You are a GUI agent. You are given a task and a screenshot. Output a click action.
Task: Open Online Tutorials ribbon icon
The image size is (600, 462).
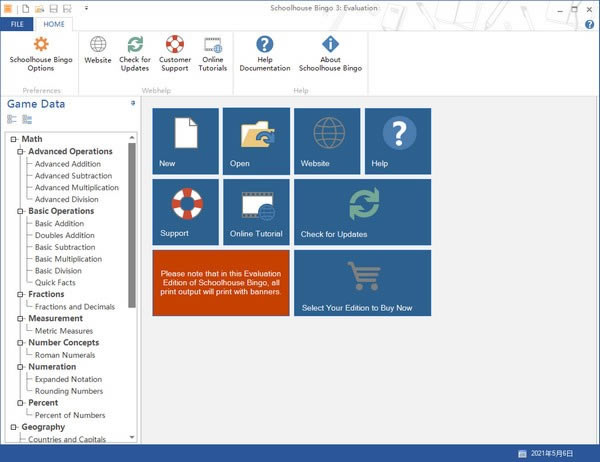coord(213,45)
